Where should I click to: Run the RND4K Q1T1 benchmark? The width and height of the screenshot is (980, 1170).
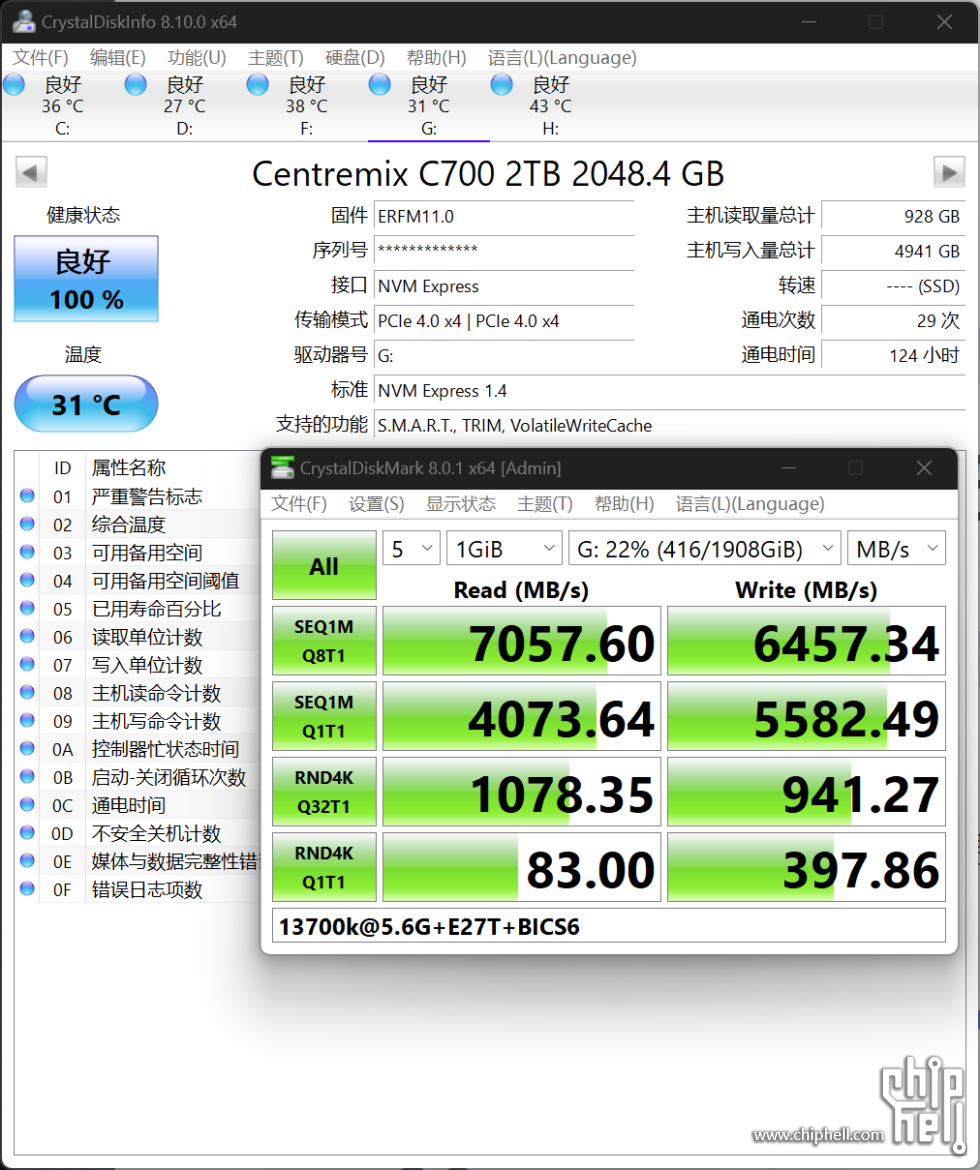(324, 867)
